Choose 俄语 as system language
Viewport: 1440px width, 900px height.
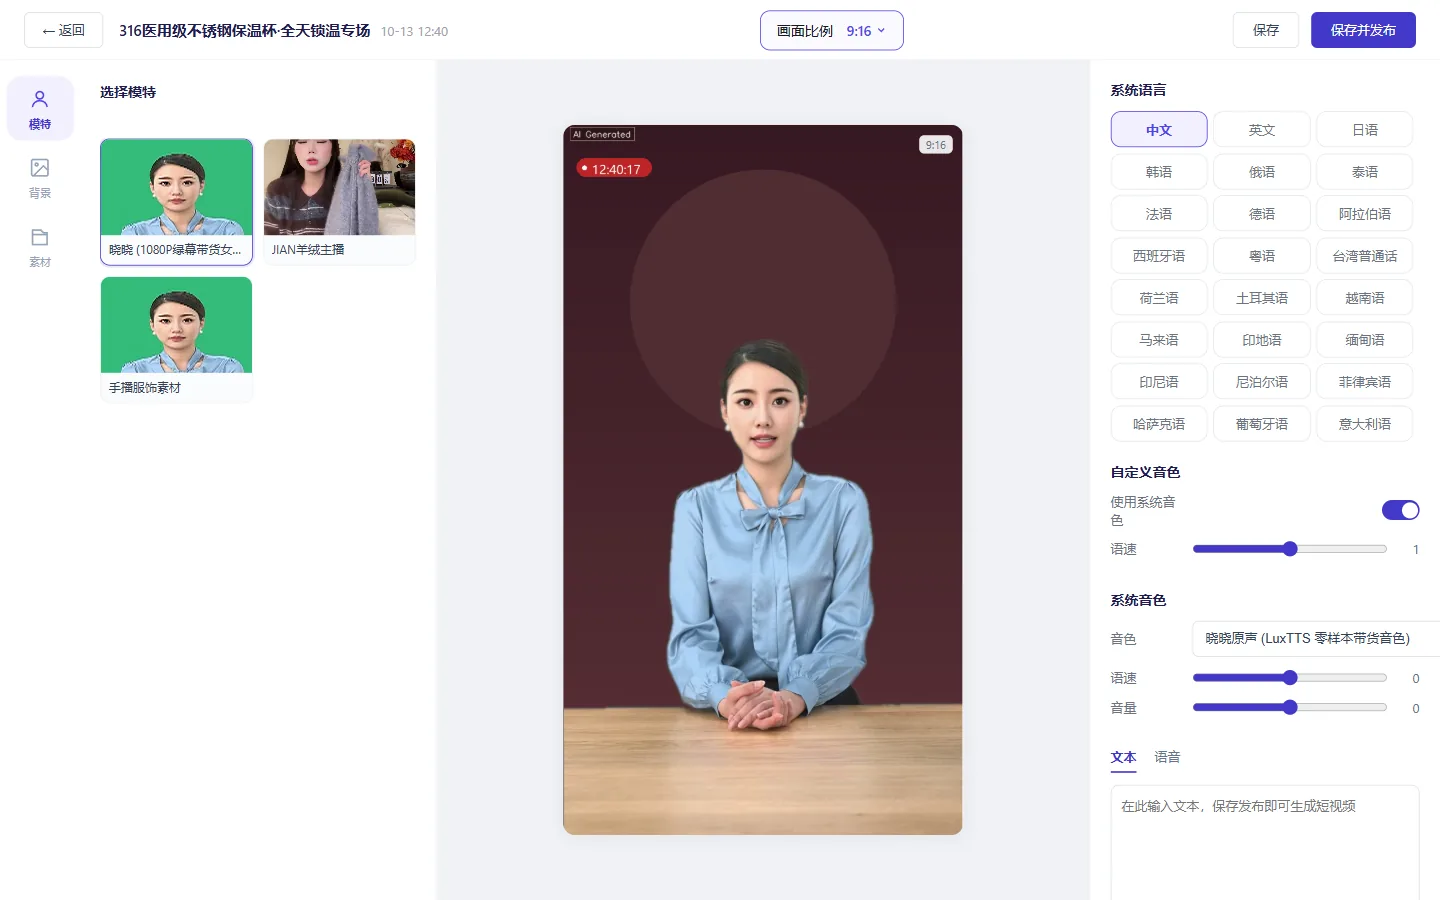point(1262,172)
